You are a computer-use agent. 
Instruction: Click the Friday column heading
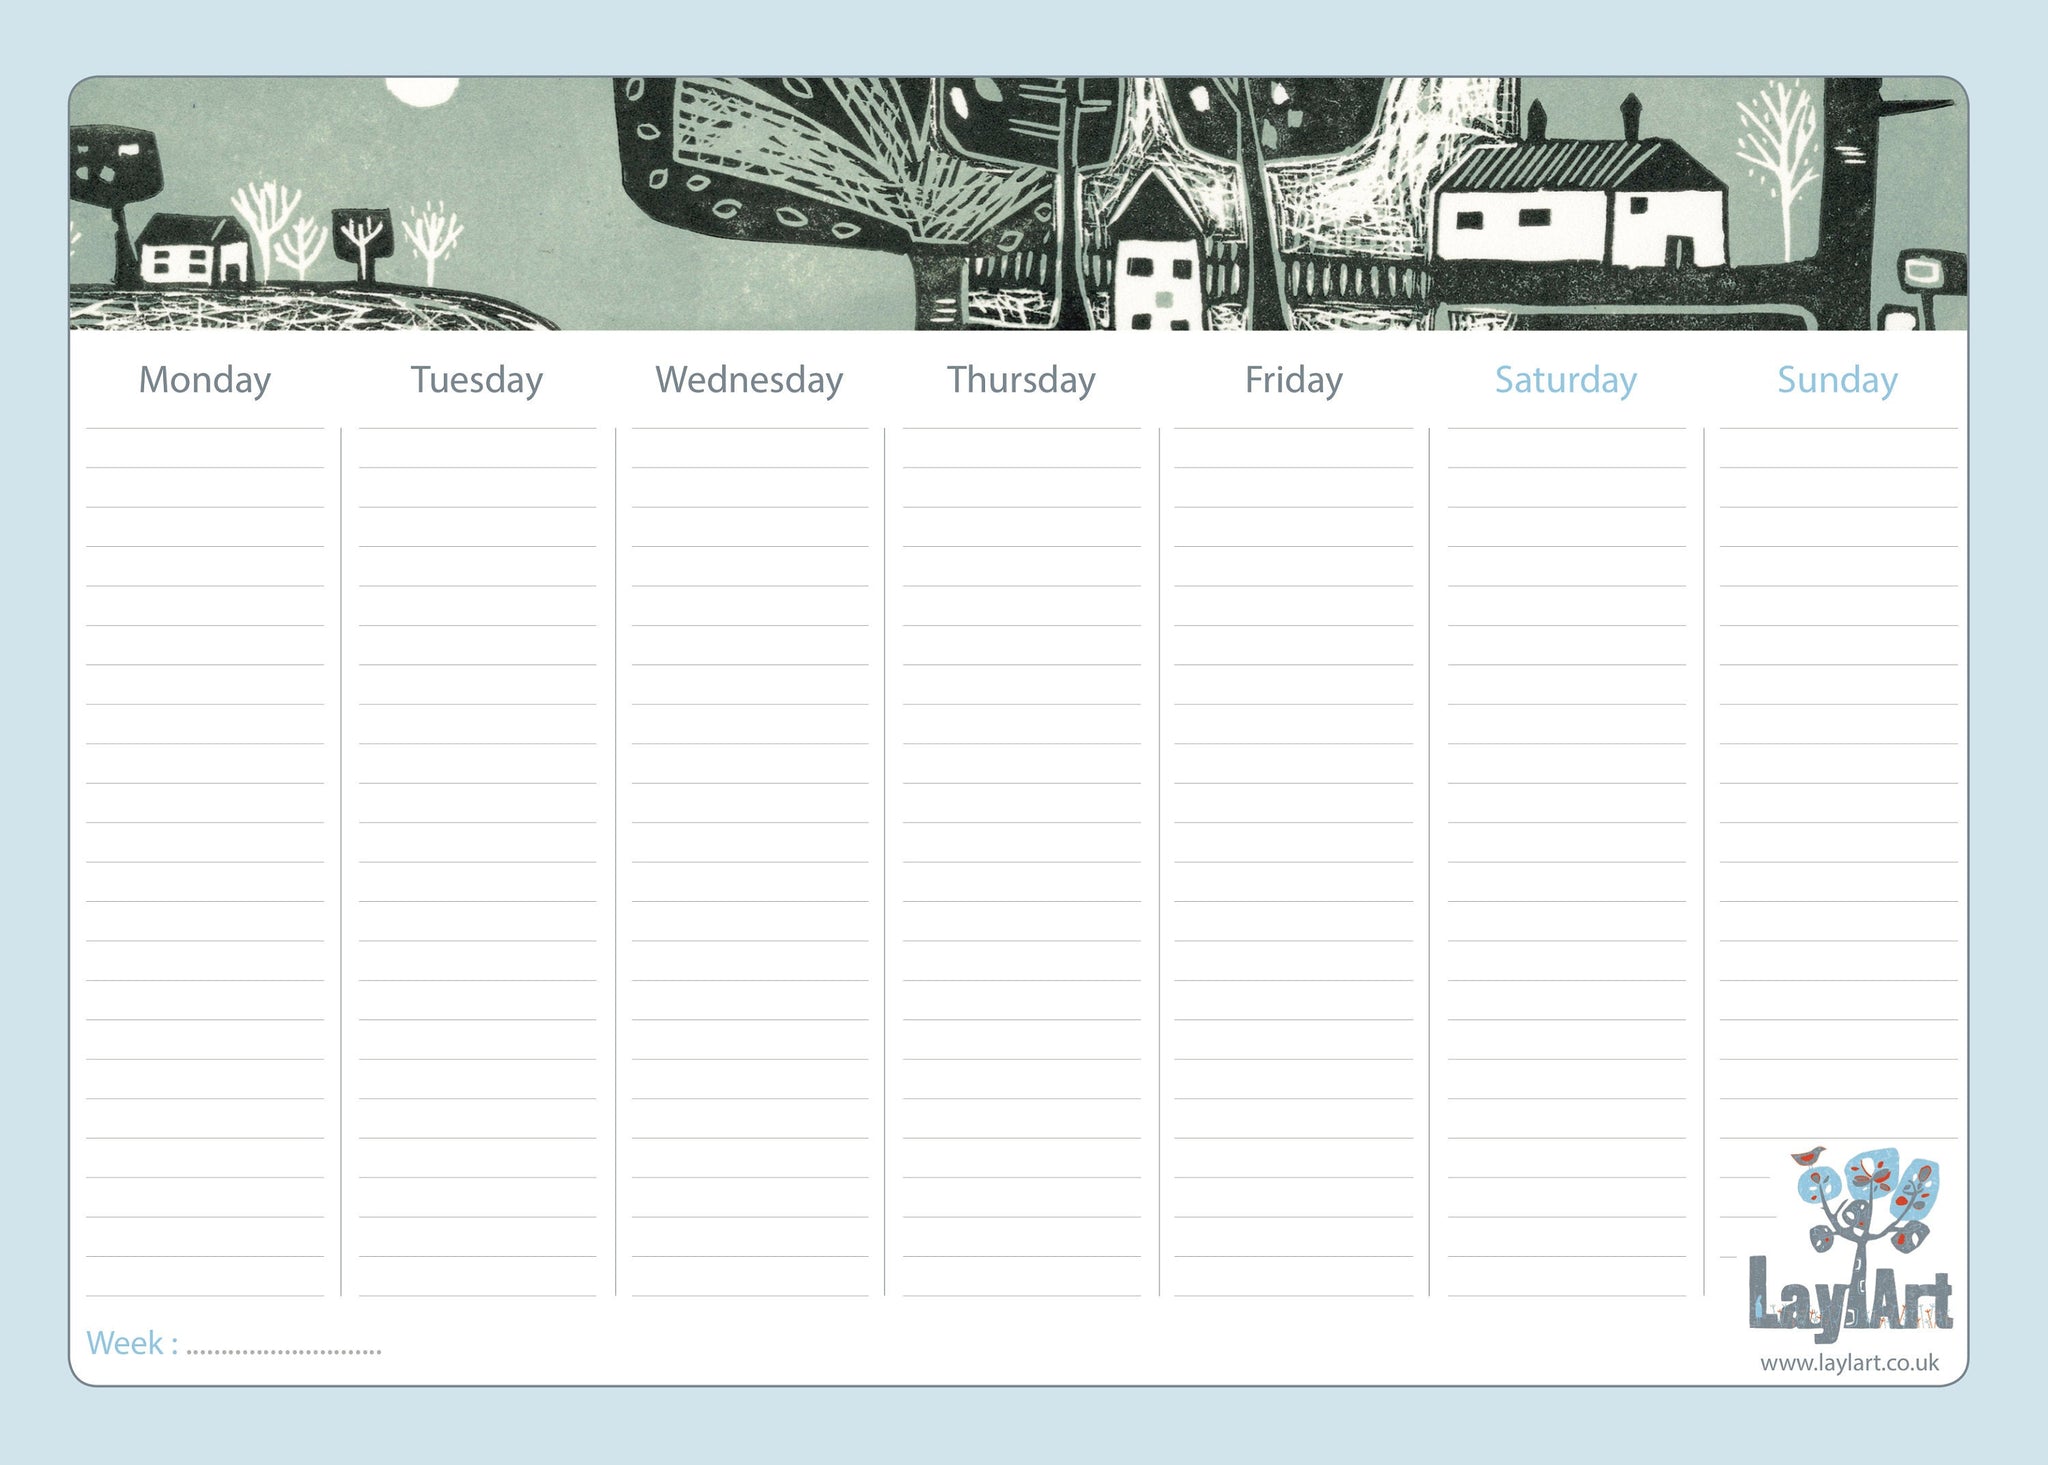click(1293, 381)
